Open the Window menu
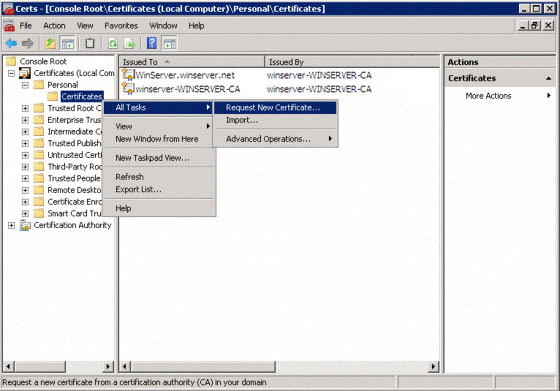The height and width of the screenshot is (391, 560). pyautogui.click(x=163, y=26)
